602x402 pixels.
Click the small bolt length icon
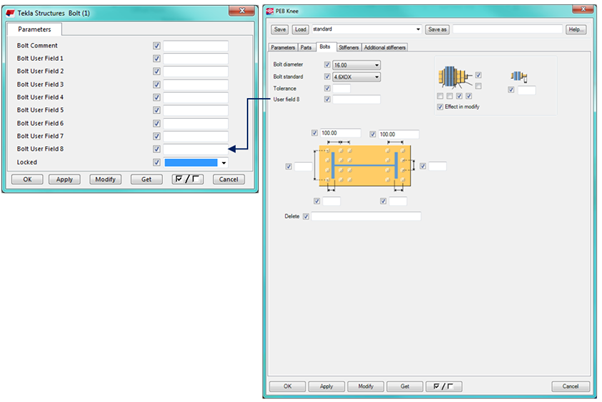pyautogui.click(x=518, y=76)
